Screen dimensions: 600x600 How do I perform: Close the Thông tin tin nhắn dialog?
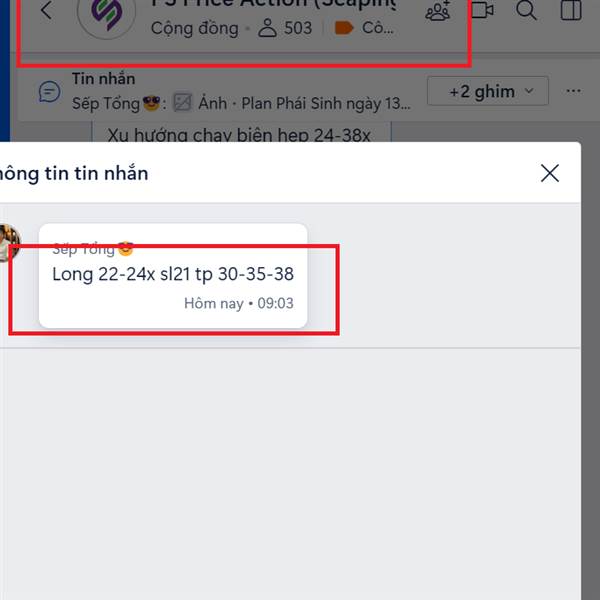550,173
